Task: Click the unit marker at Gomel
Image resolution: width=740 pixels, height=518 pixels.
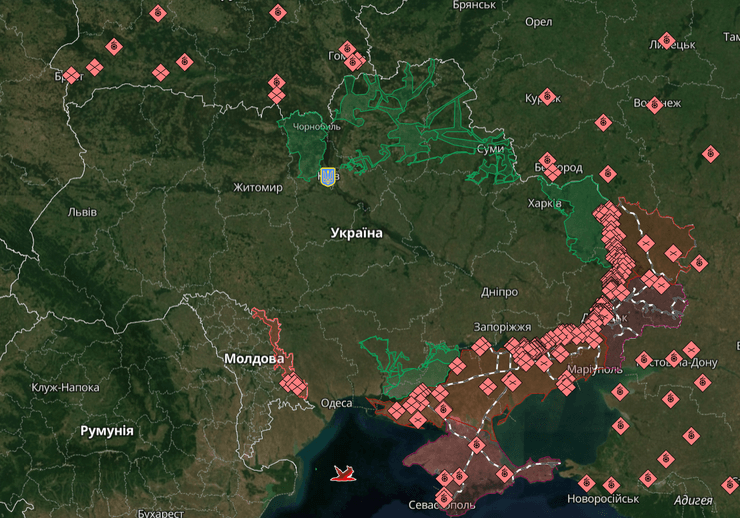Action: click(x=347, y=50)
